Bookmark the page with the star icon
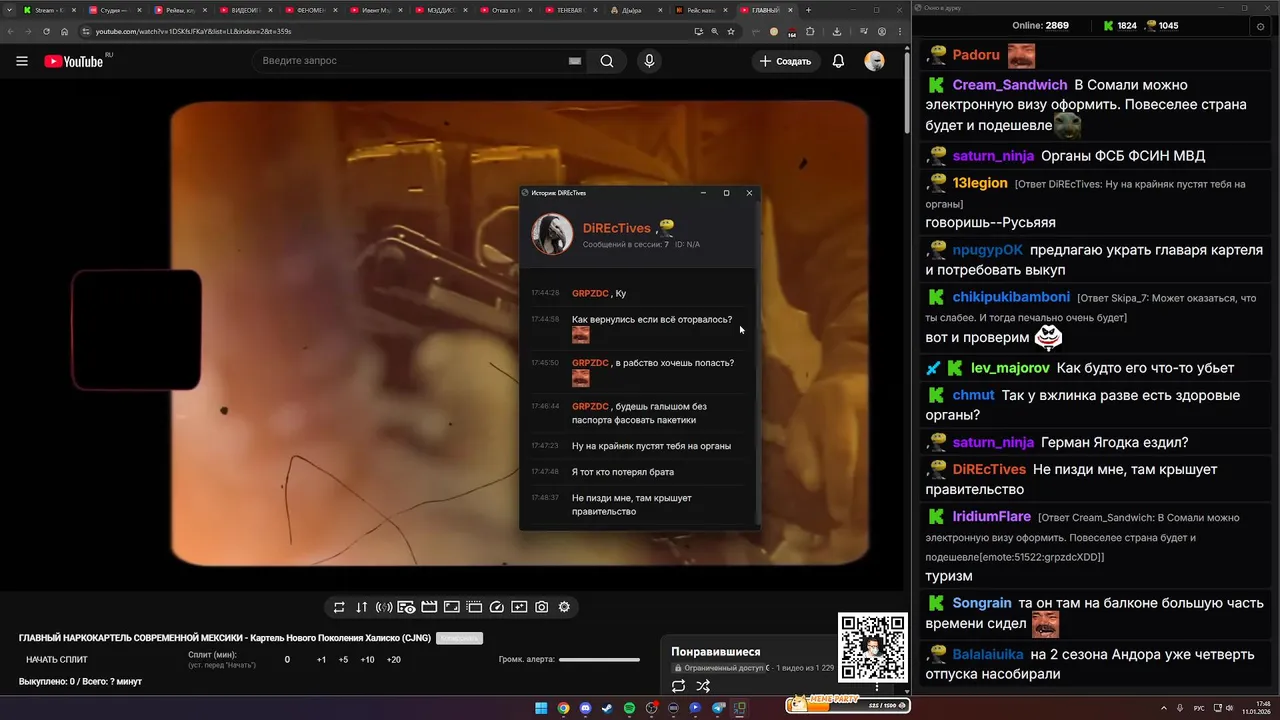The height and width of the screenshot is (720, 1280). [731, 31]
